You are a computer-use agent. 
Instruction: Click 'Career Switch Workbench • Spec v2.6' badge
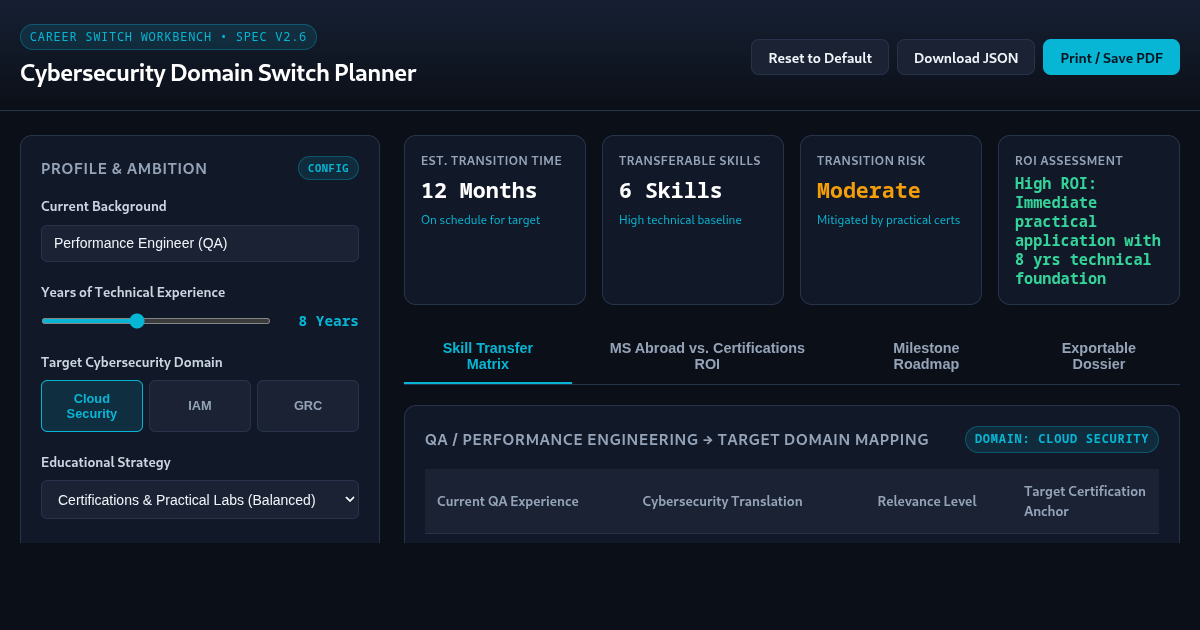pyautogui.click(x=168, y=37)
